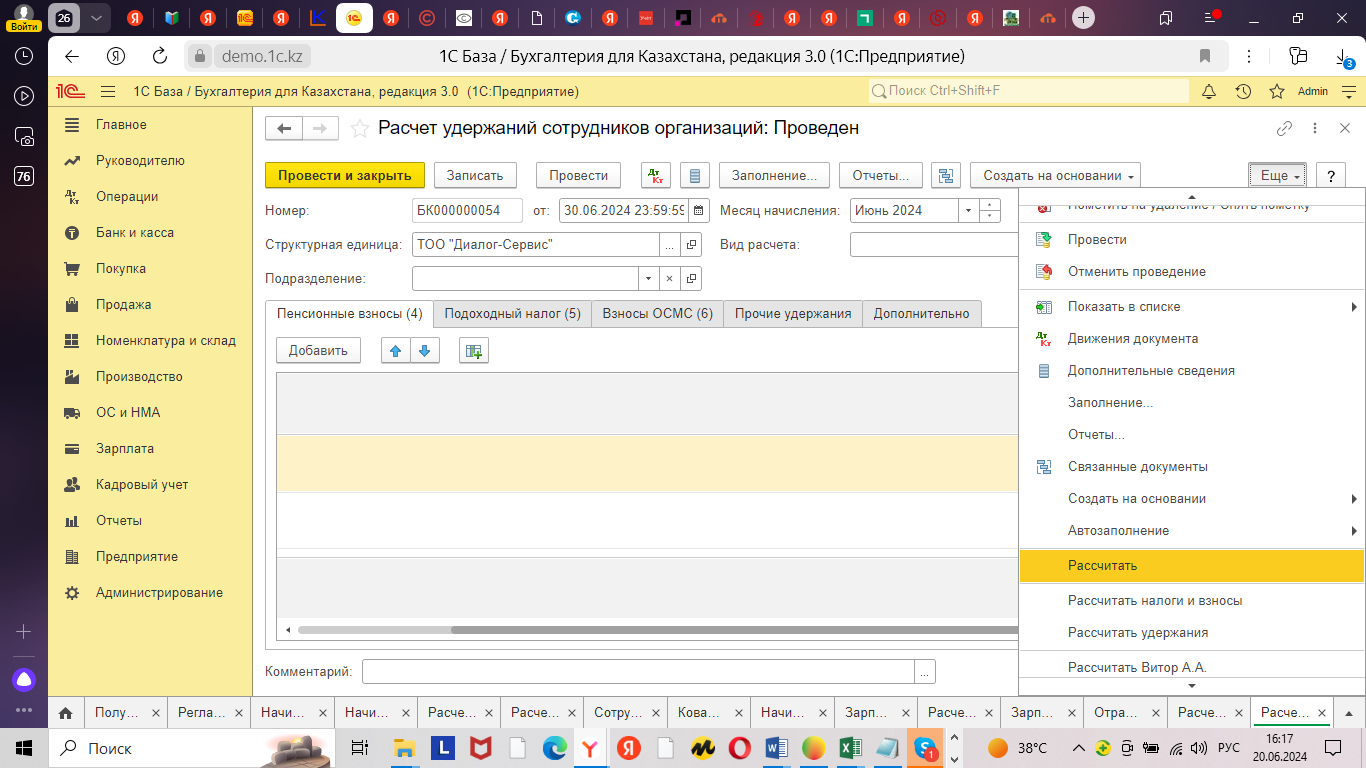Expand the Подразделение field dropdown arrow

[649, 279]
